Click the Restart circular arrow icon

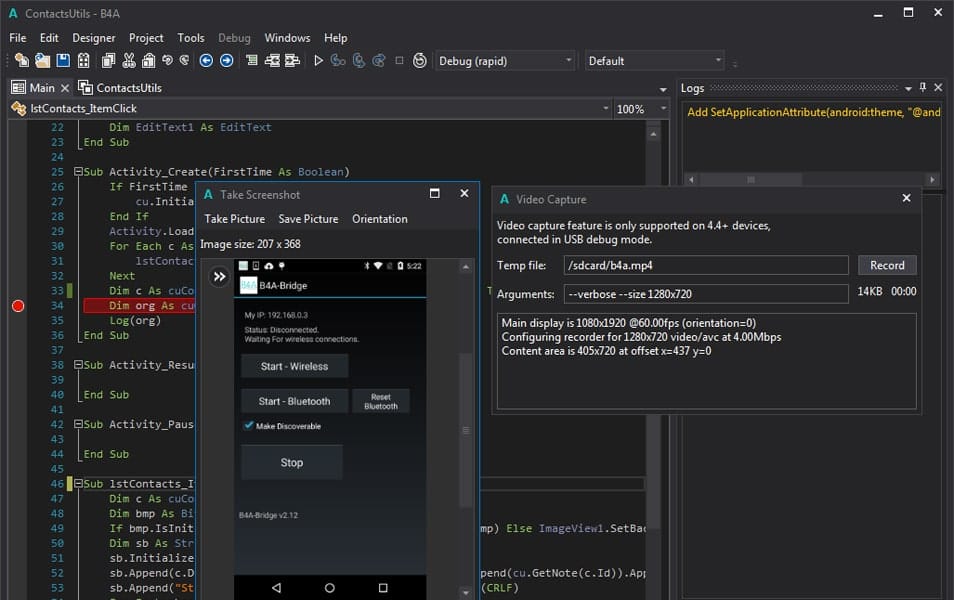pyautogui.click(x=420, y=61)
